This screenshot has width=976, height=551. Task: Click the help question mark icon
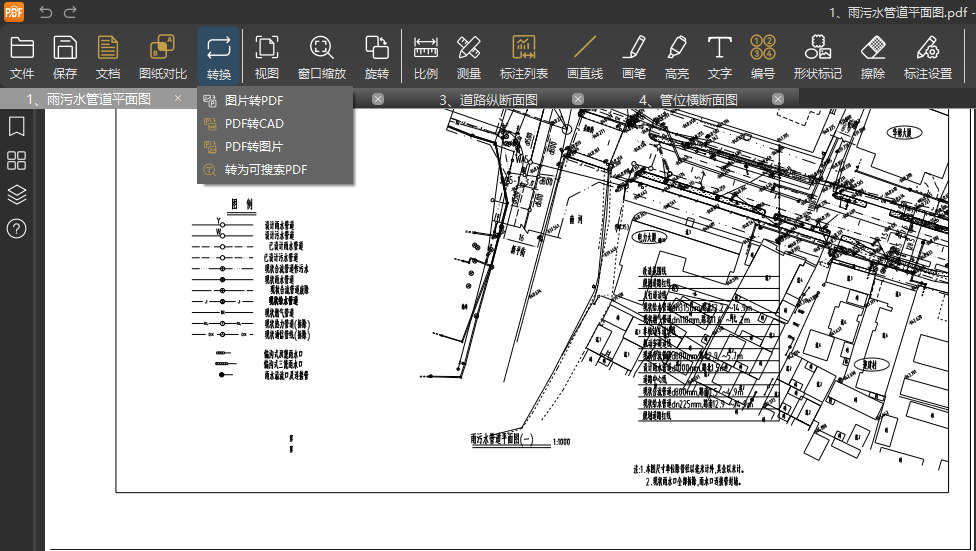17,228
